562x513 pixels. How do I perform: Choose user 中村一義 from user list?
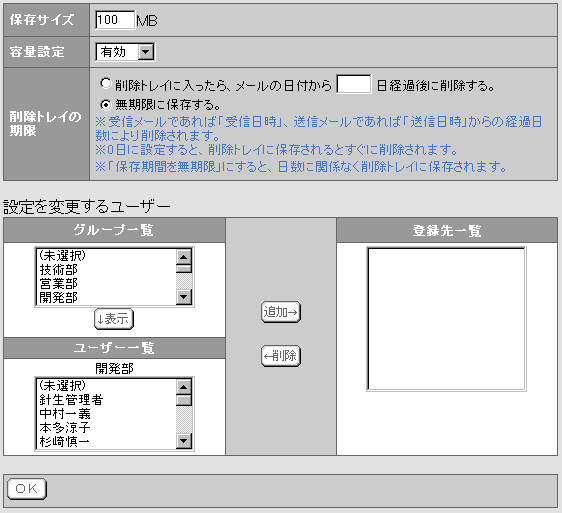(106, 414)
